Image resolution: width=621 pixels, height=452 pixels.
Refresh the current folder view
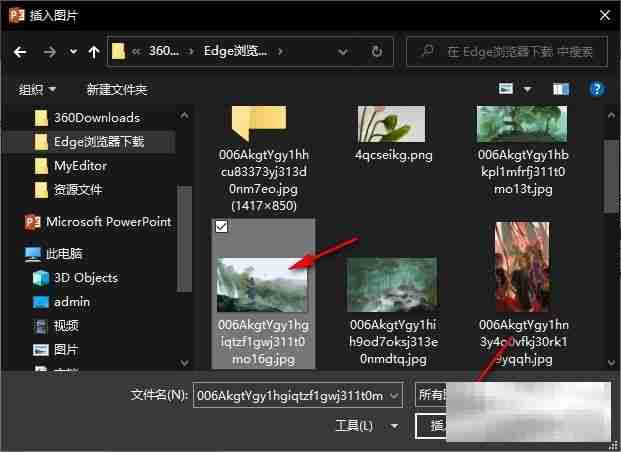click(x=376, y=51)
